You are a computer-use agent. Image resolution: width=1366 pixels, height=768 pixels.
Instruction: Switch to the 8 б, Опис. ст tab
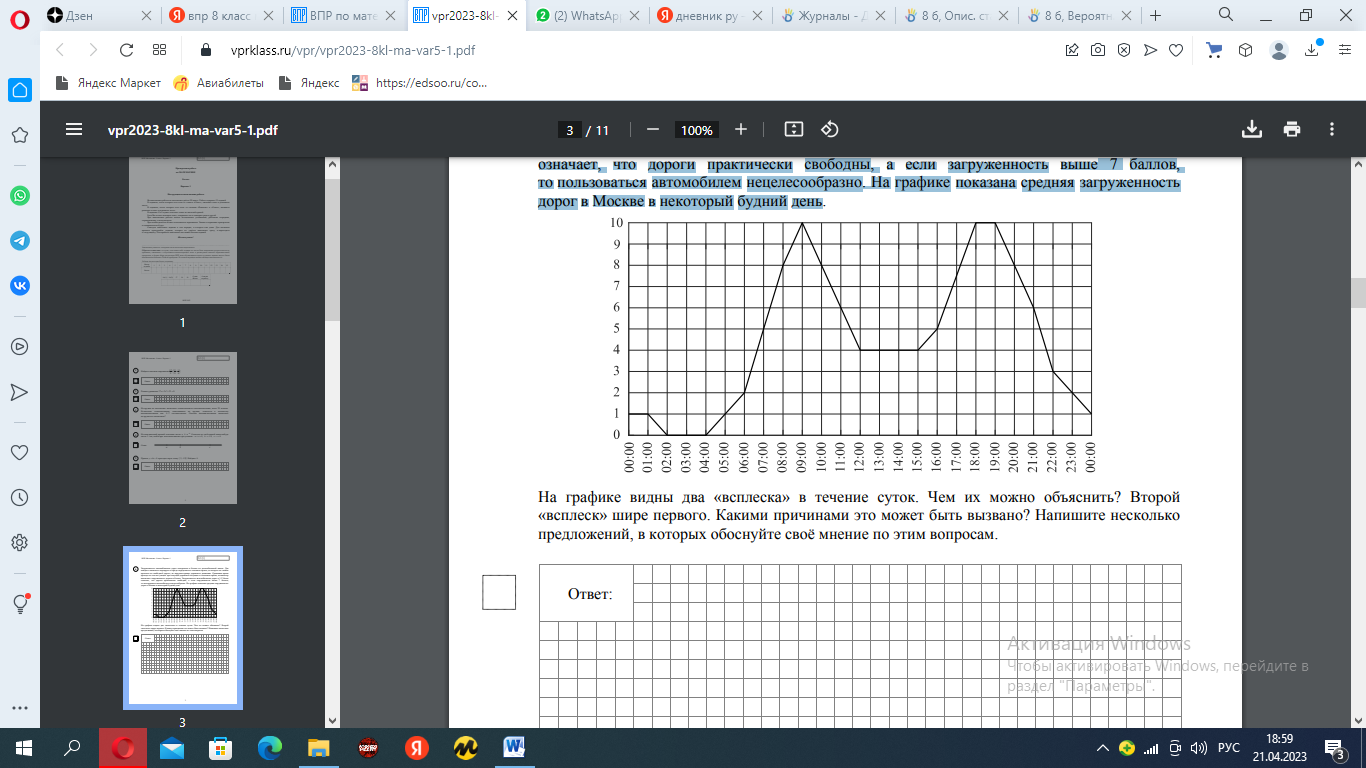[x=958, y=16]
